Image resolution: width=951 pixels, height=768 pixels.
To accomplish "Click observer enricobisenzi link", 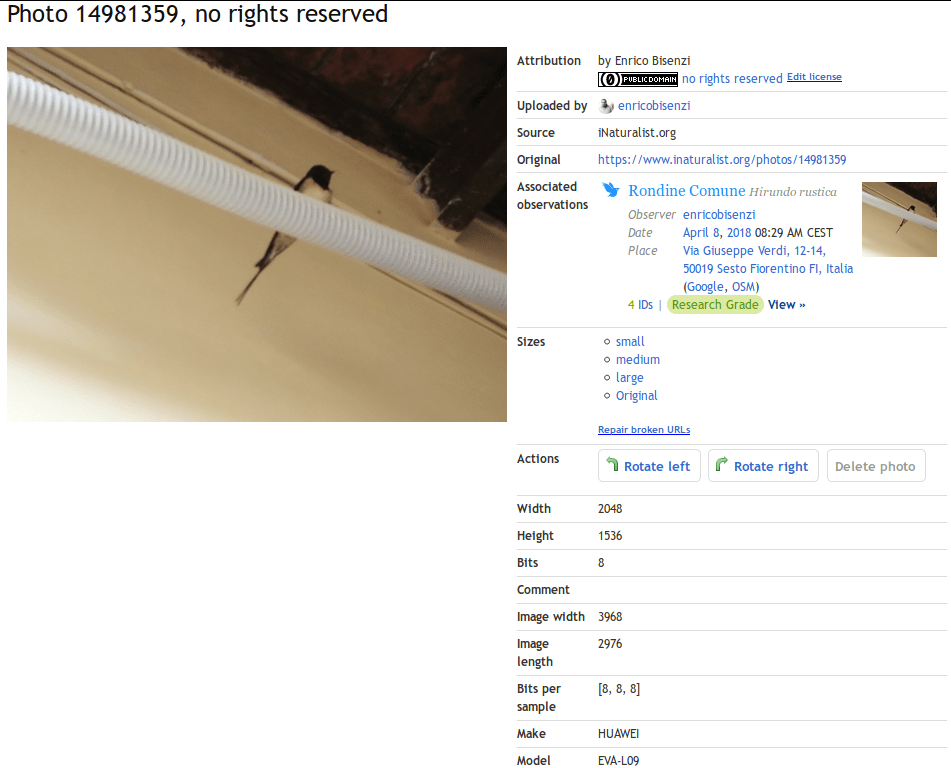I will click(719, 215).
